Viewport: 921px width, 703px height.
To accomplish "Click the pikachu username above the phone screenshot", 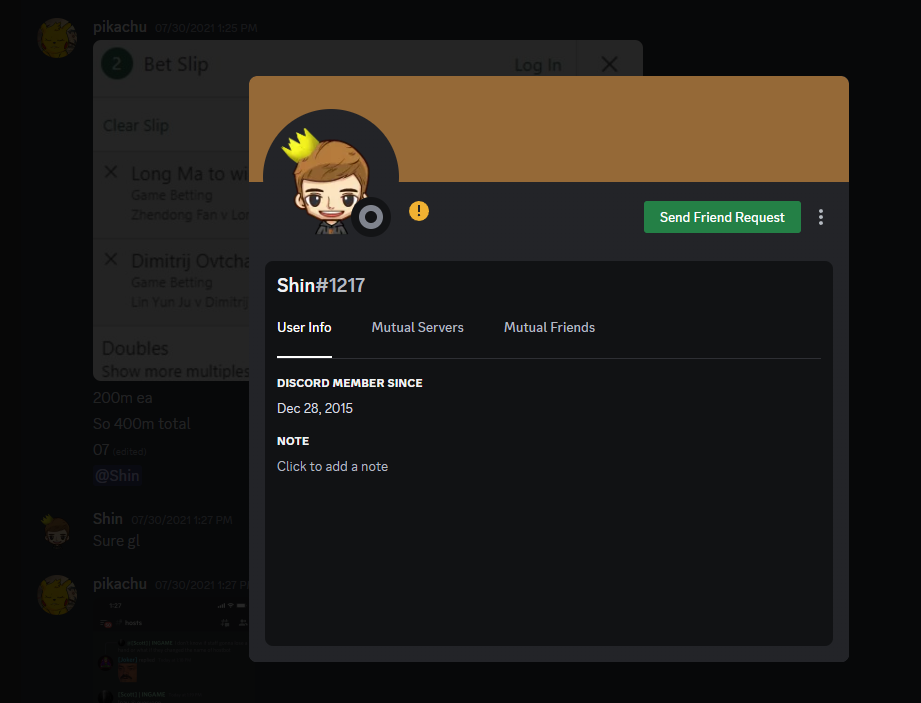I will (120, 584).
